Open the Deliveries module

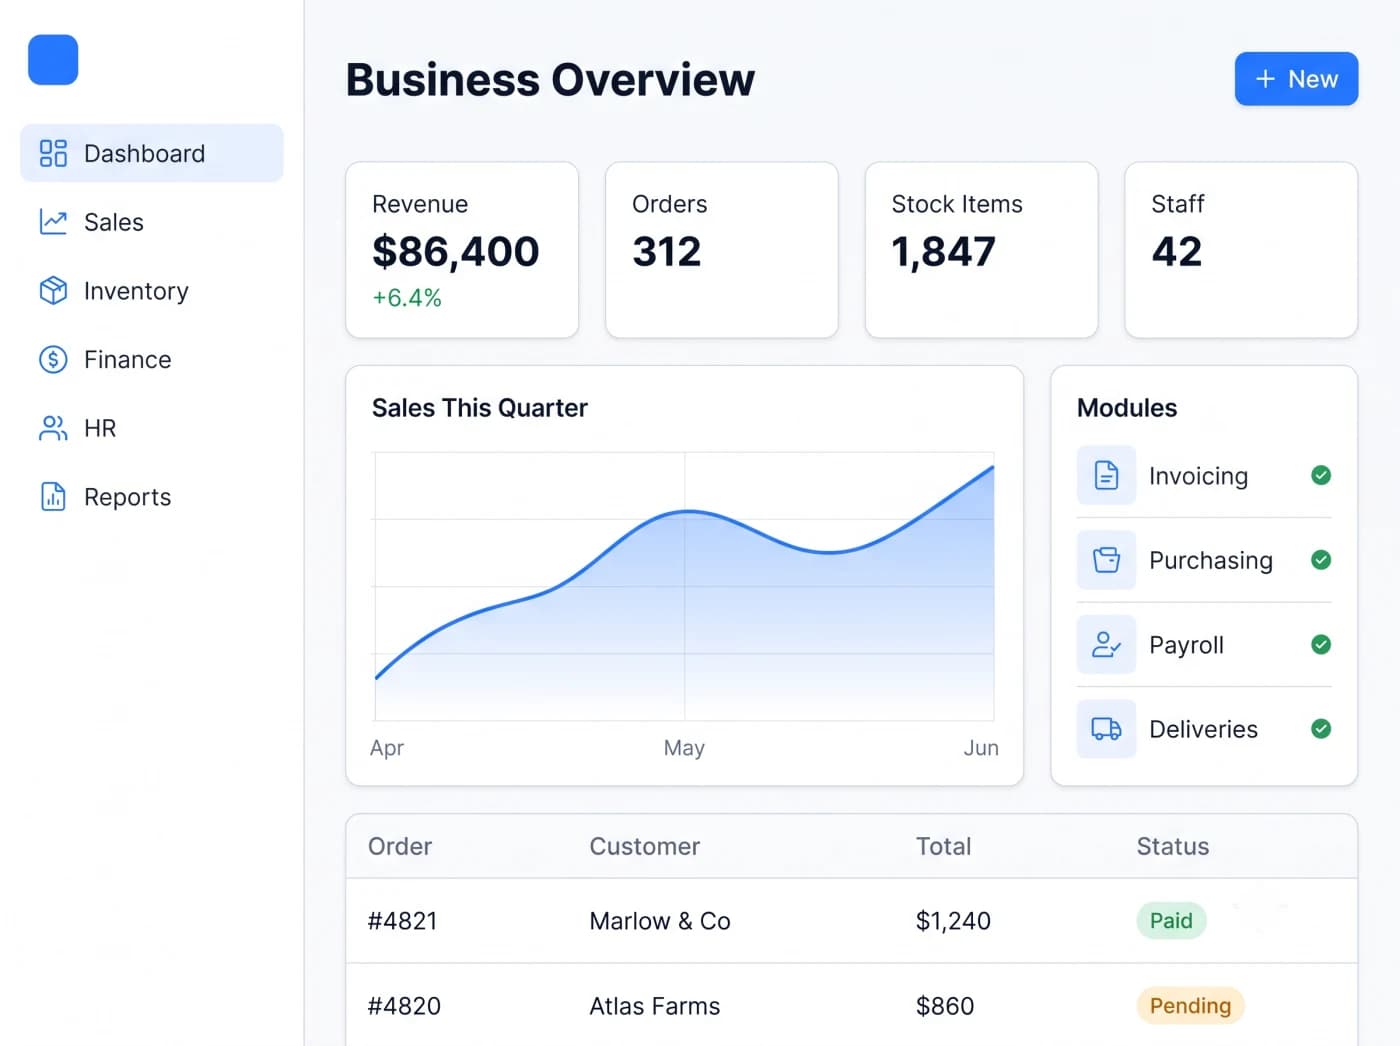point(1204,729)
